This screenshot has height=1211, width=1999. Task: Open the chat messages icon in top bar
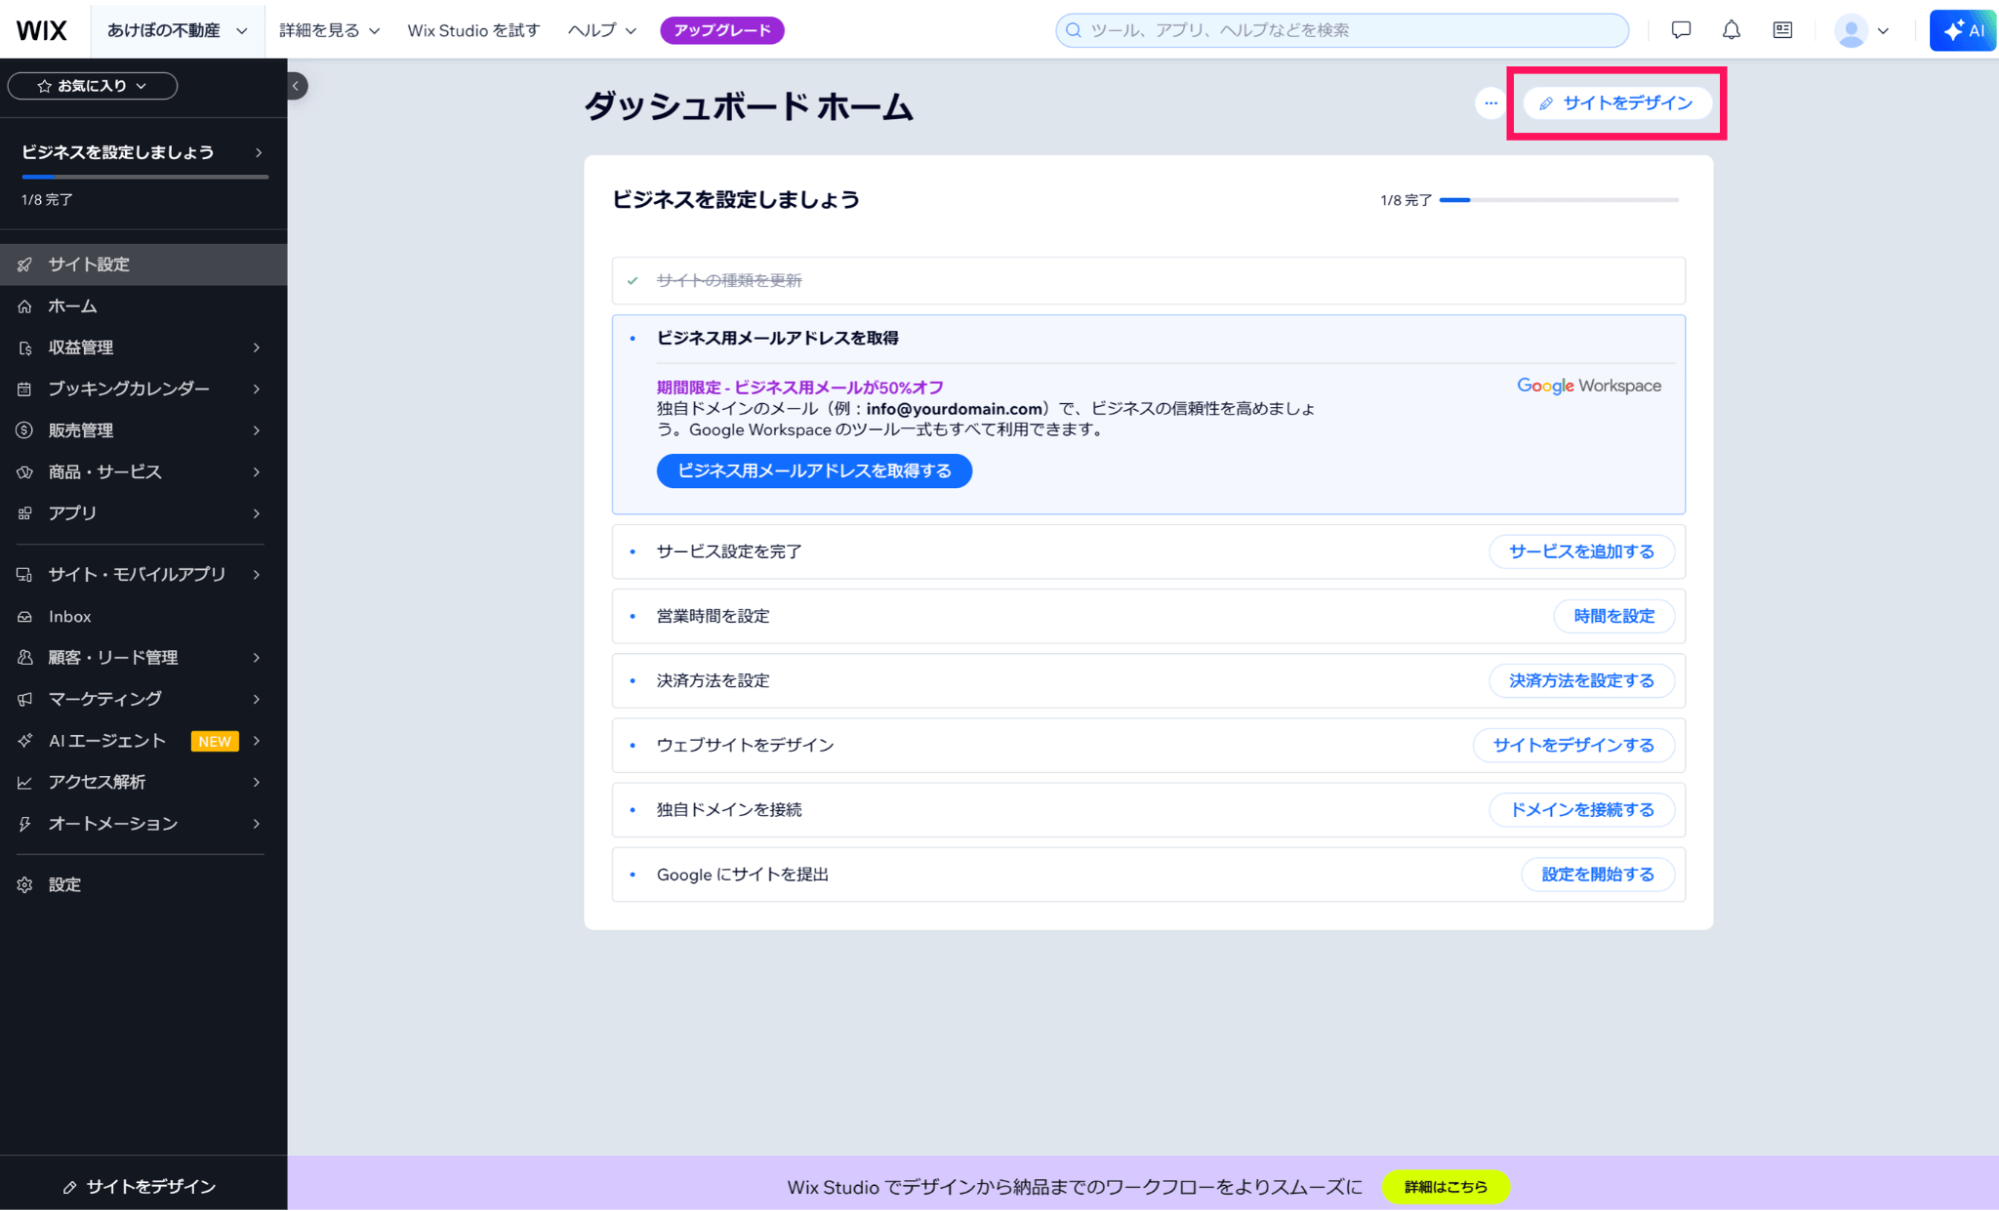pyautogui.click(x=1681, y=29)
